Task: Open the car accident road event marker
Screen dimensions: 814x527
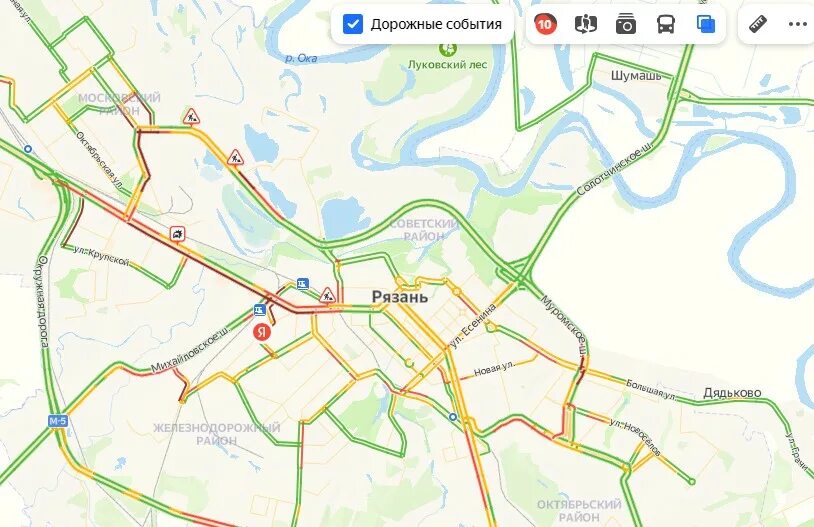Action: point(178,234)
